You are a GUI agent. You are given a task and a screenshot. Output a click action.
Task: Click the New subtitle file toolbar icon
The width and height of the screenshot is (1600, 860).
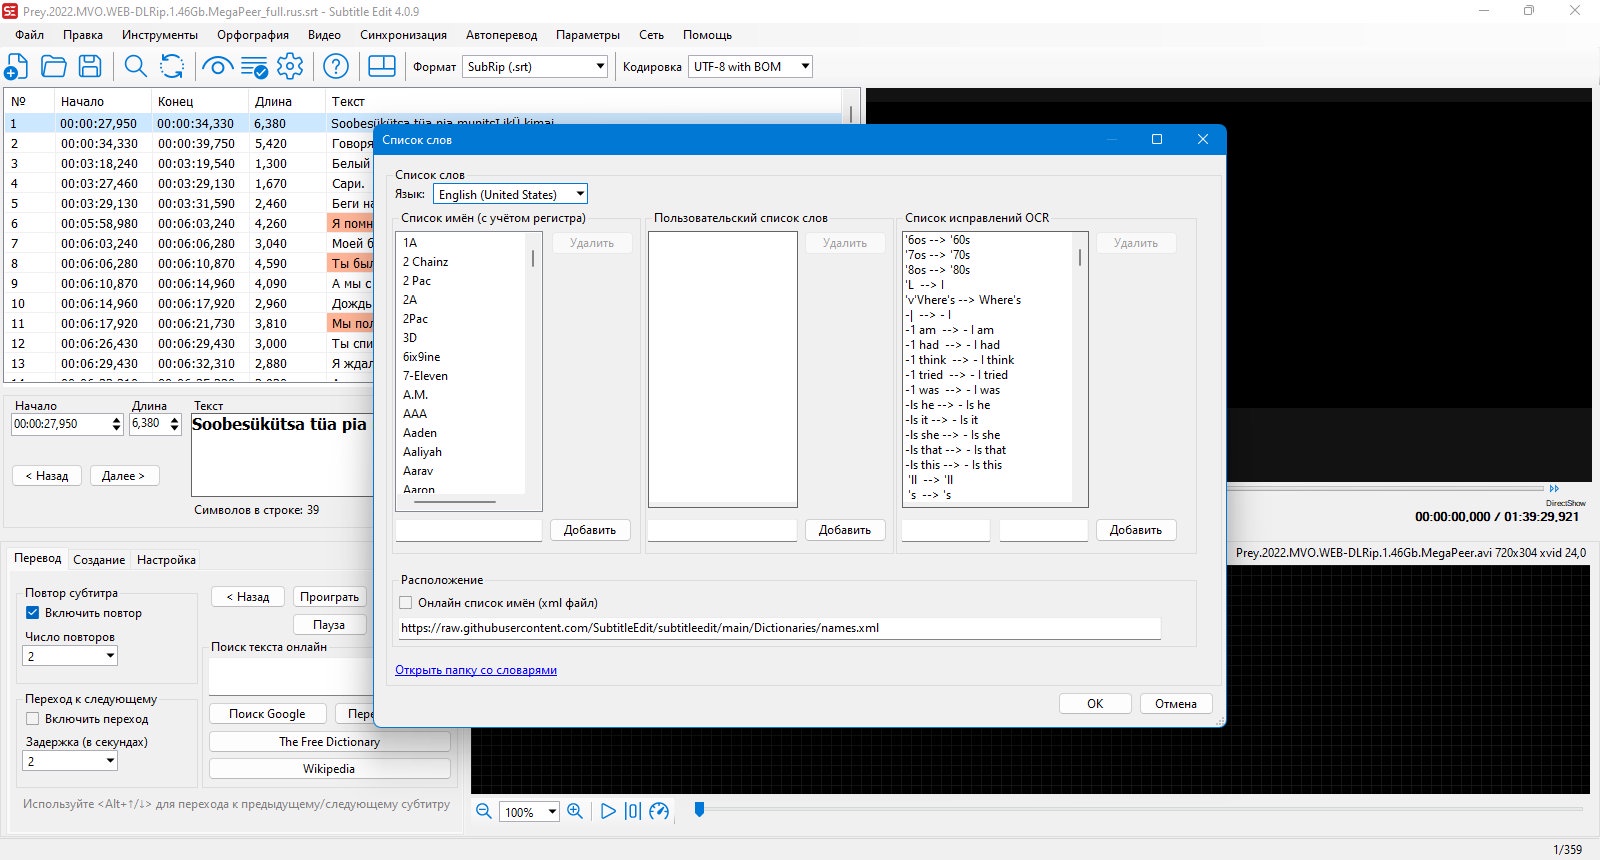click(x=17, y=67)
